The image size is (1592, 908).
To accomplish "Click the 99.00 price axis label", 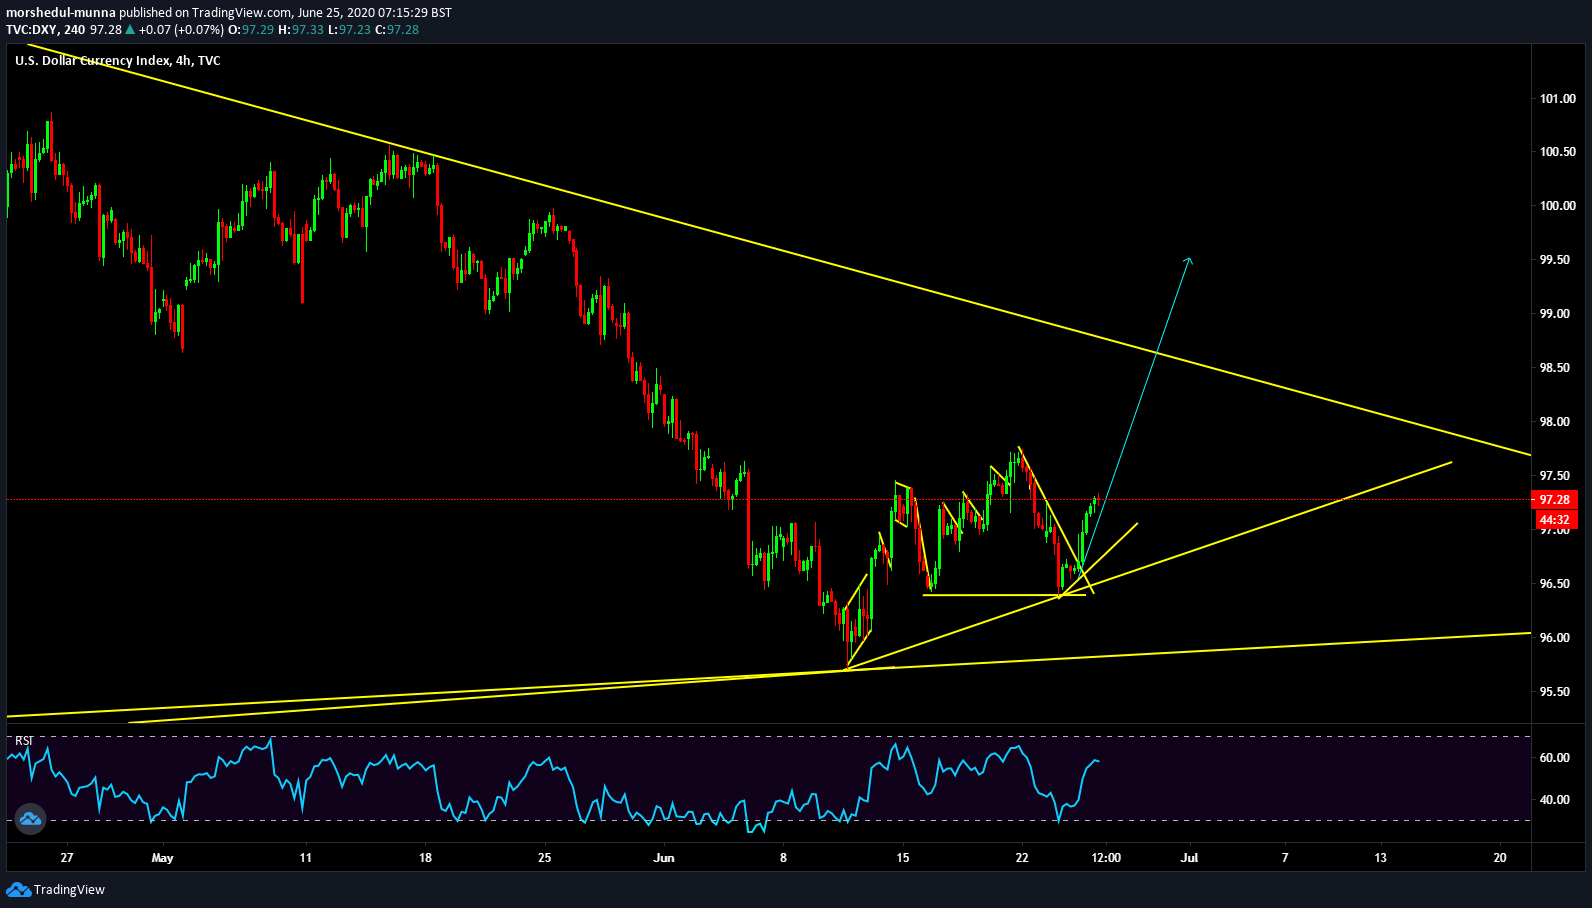I will click(1554, 314).
